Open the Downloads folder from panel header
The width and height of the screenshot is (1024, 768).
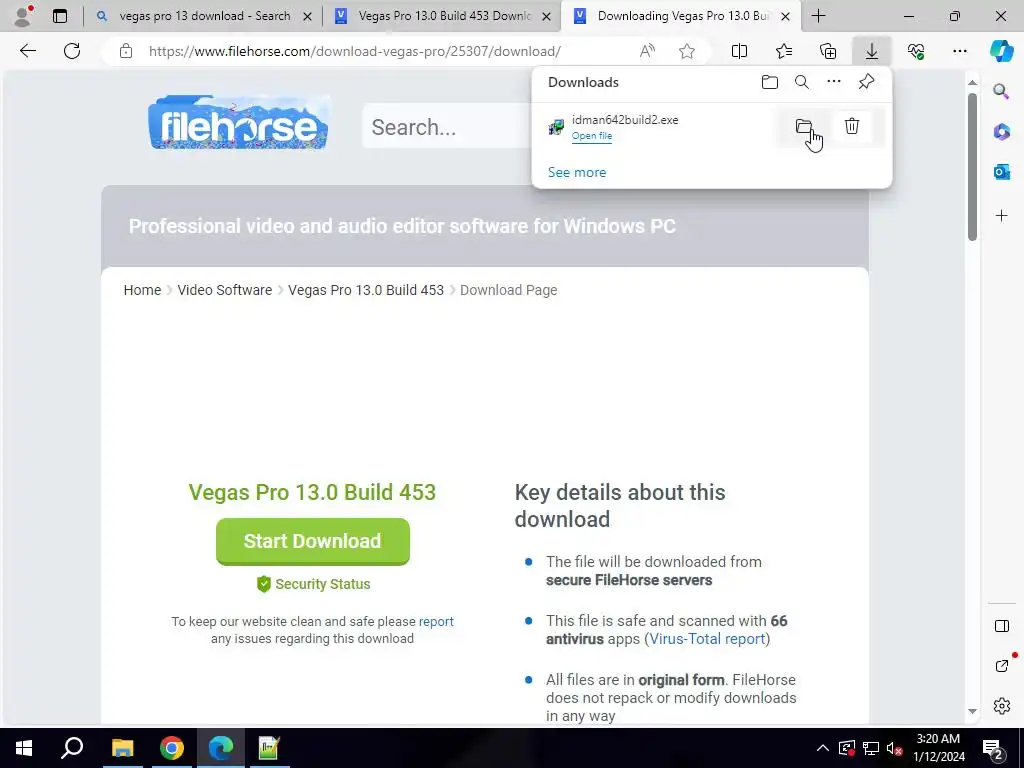[x=770, y=82]
